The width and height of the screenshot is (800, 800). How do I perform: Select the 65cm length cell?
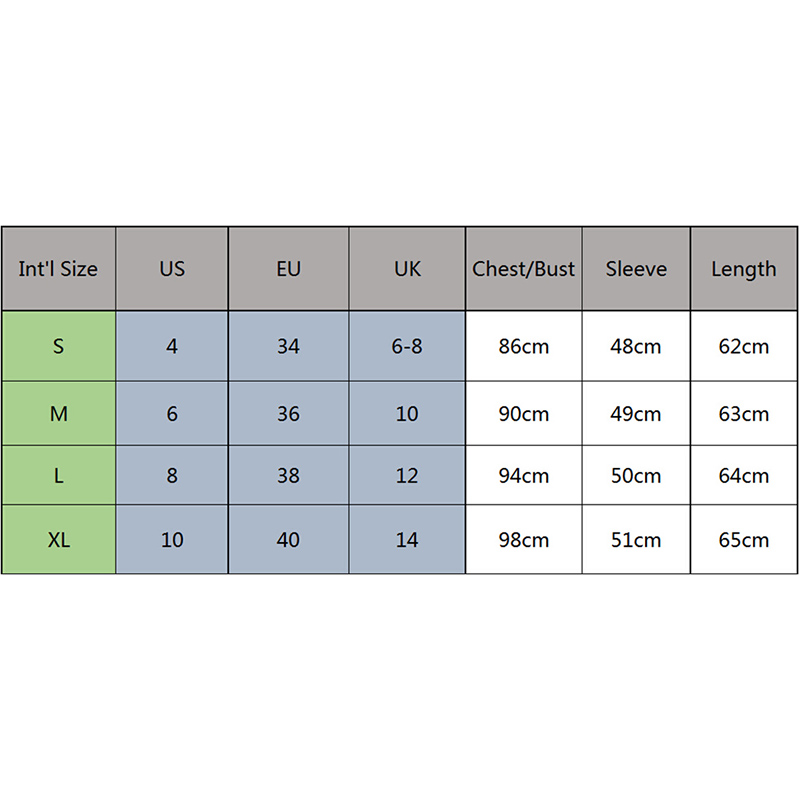click(x=744, y=540)
